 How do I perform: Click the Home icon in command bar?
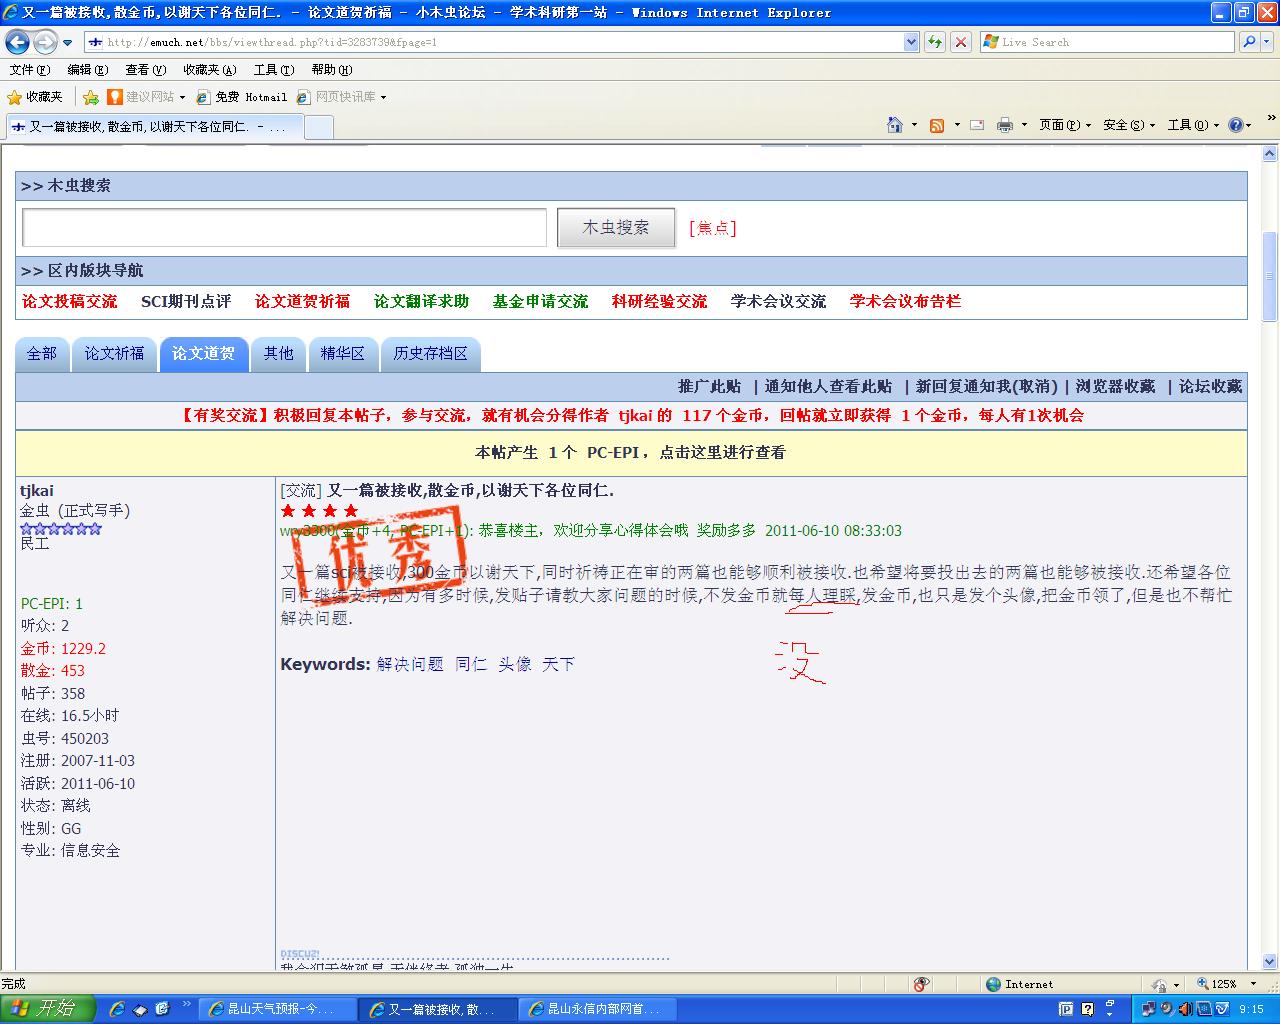[x=895, y=125]
